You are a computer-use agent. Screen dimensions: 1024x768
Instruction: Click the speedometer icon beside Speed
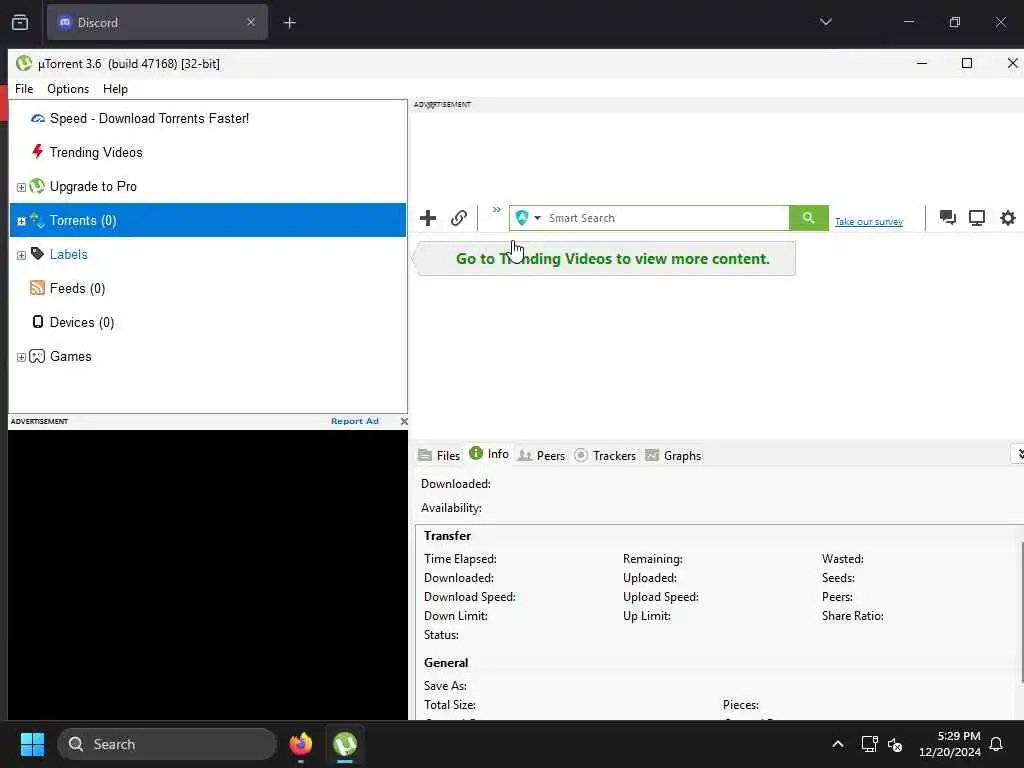[38, 118]
